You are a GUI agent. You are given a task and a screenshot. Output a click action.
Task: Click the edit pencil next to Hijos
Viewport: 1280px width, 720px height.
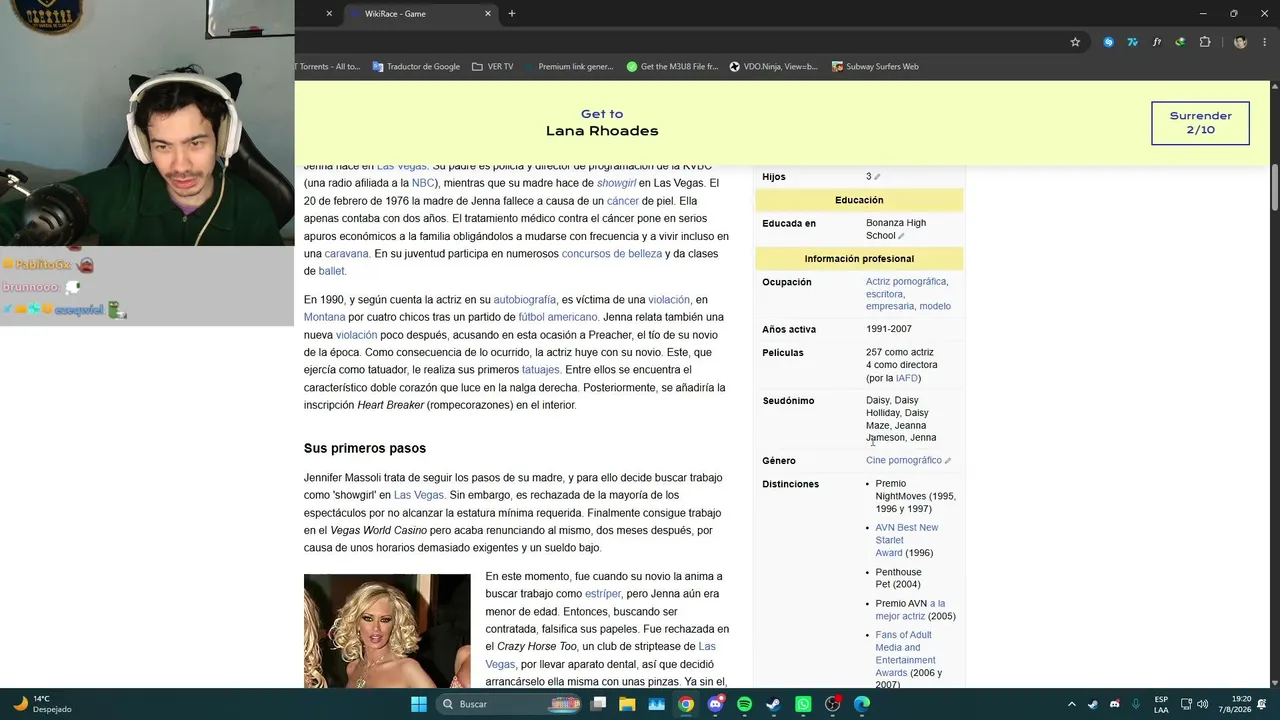pyautogui.click(x=877, y=177)
